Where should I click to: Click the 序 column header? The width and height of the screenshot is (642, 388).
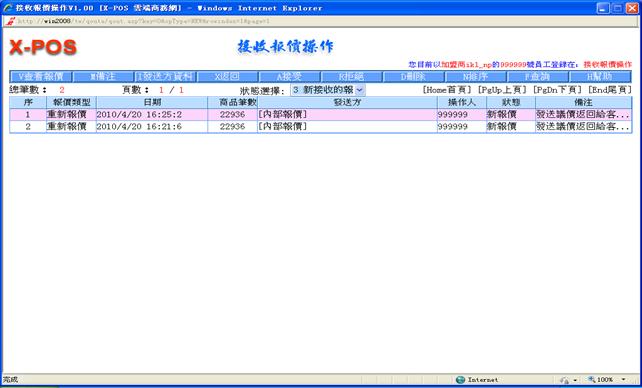28,102
